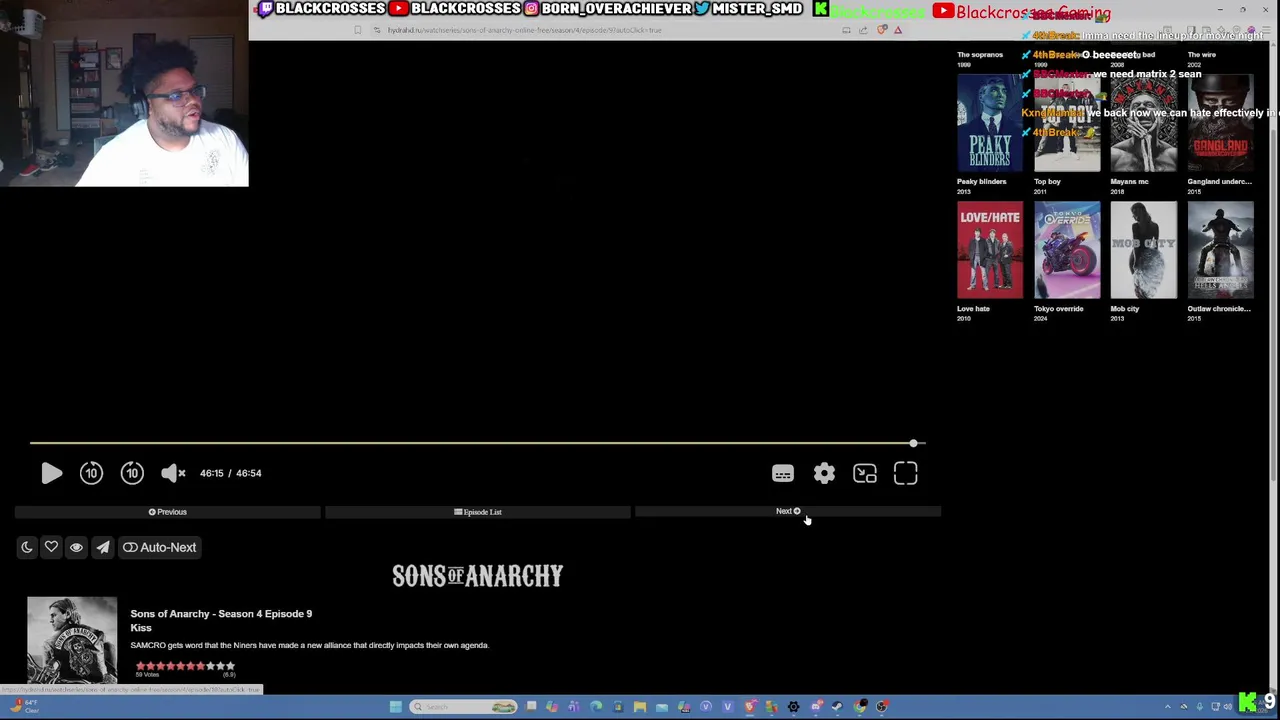Open the Mail app from the taskbar

(662, 707)
